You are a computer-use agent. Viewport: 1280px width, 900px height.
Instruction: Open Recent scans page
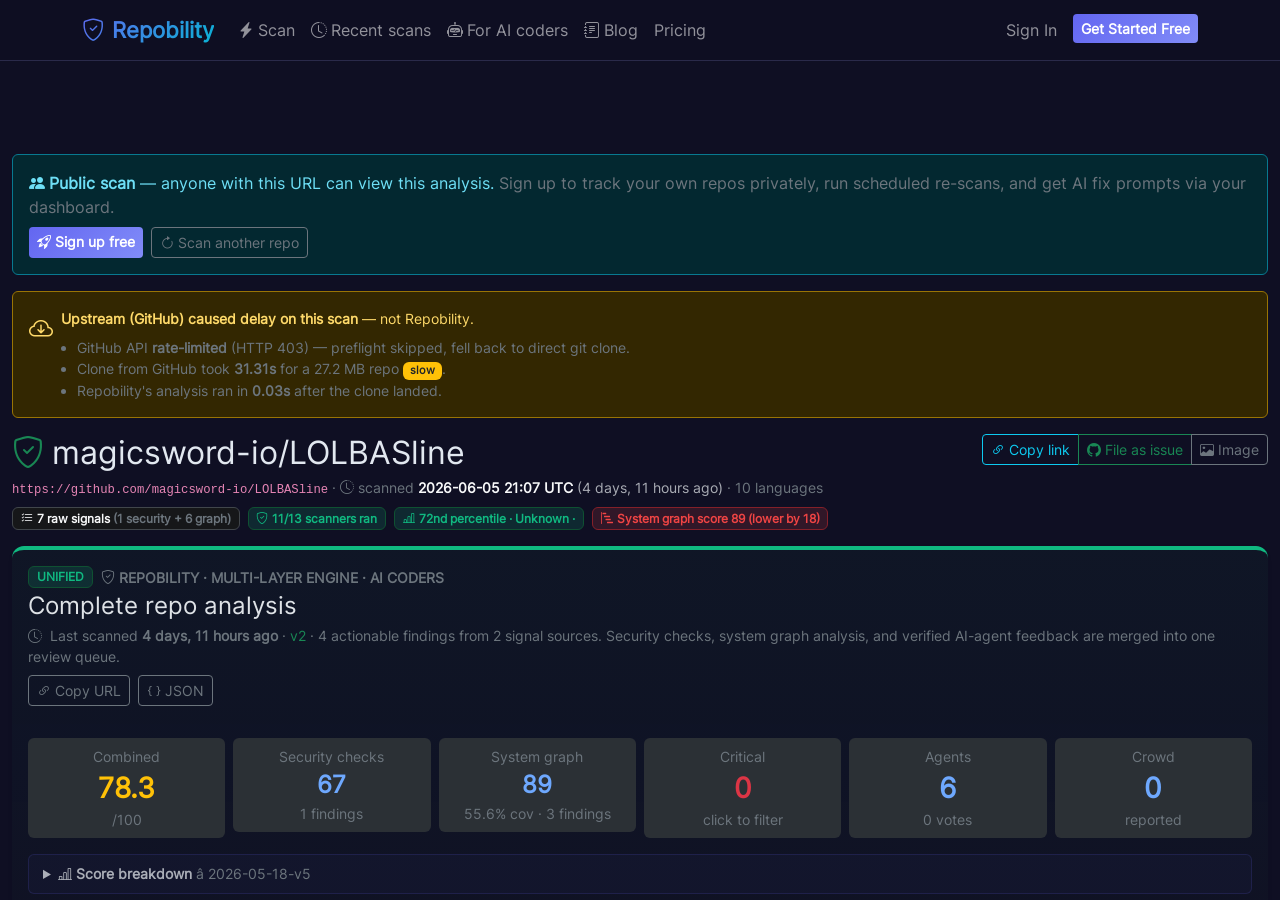[371, 30]
